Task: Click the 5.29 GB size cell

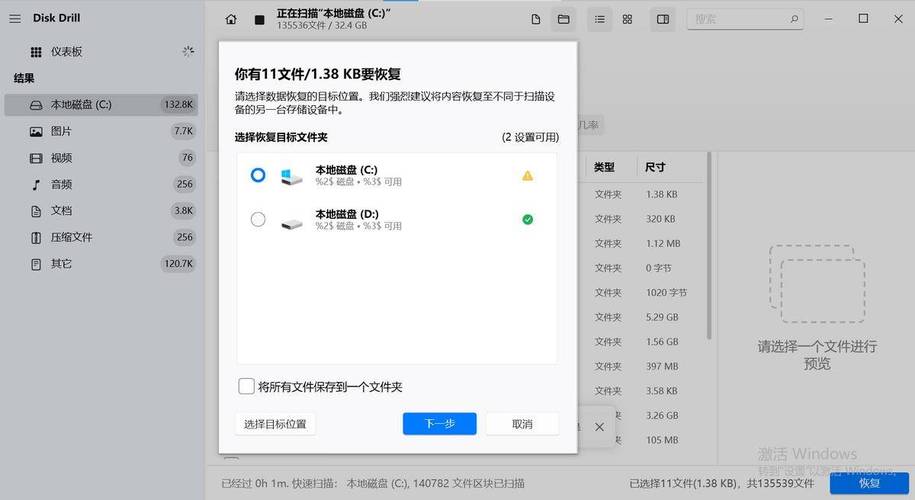Action: (662, 317)
